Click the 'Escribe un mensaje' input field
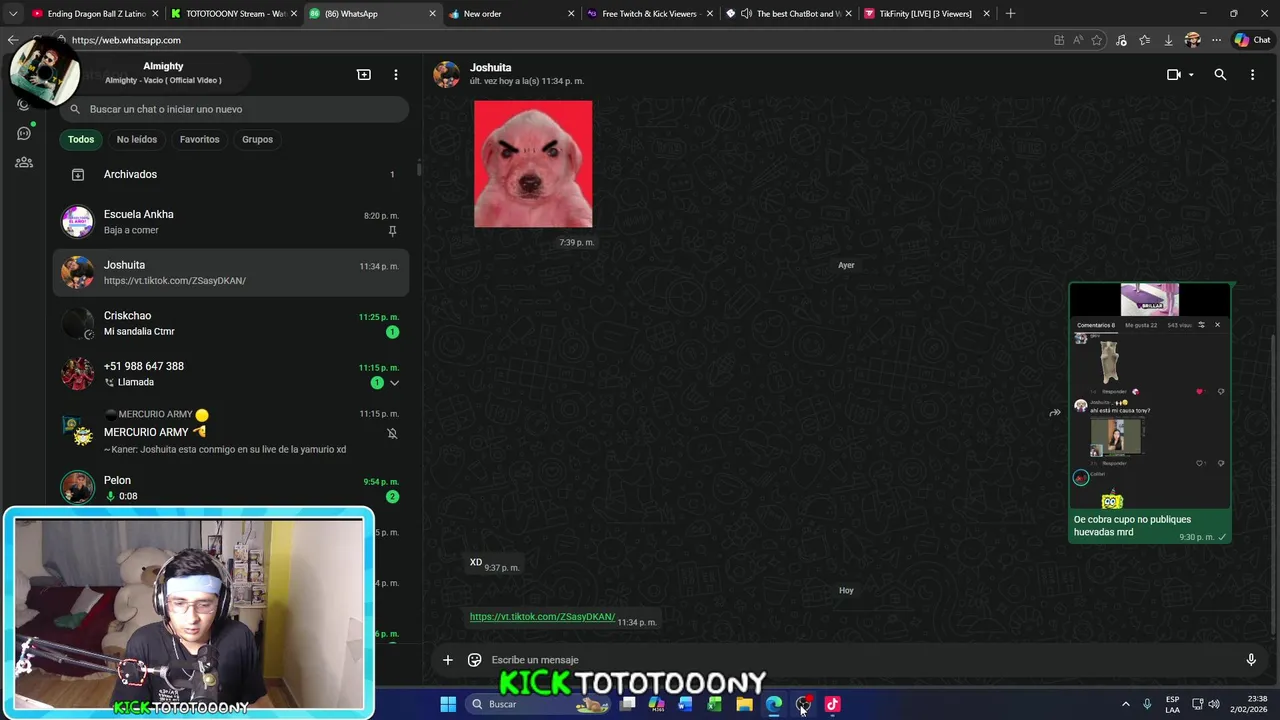The height and width of the screenshot is (720, 1280). pyautogui.click(x=860, y=660)
